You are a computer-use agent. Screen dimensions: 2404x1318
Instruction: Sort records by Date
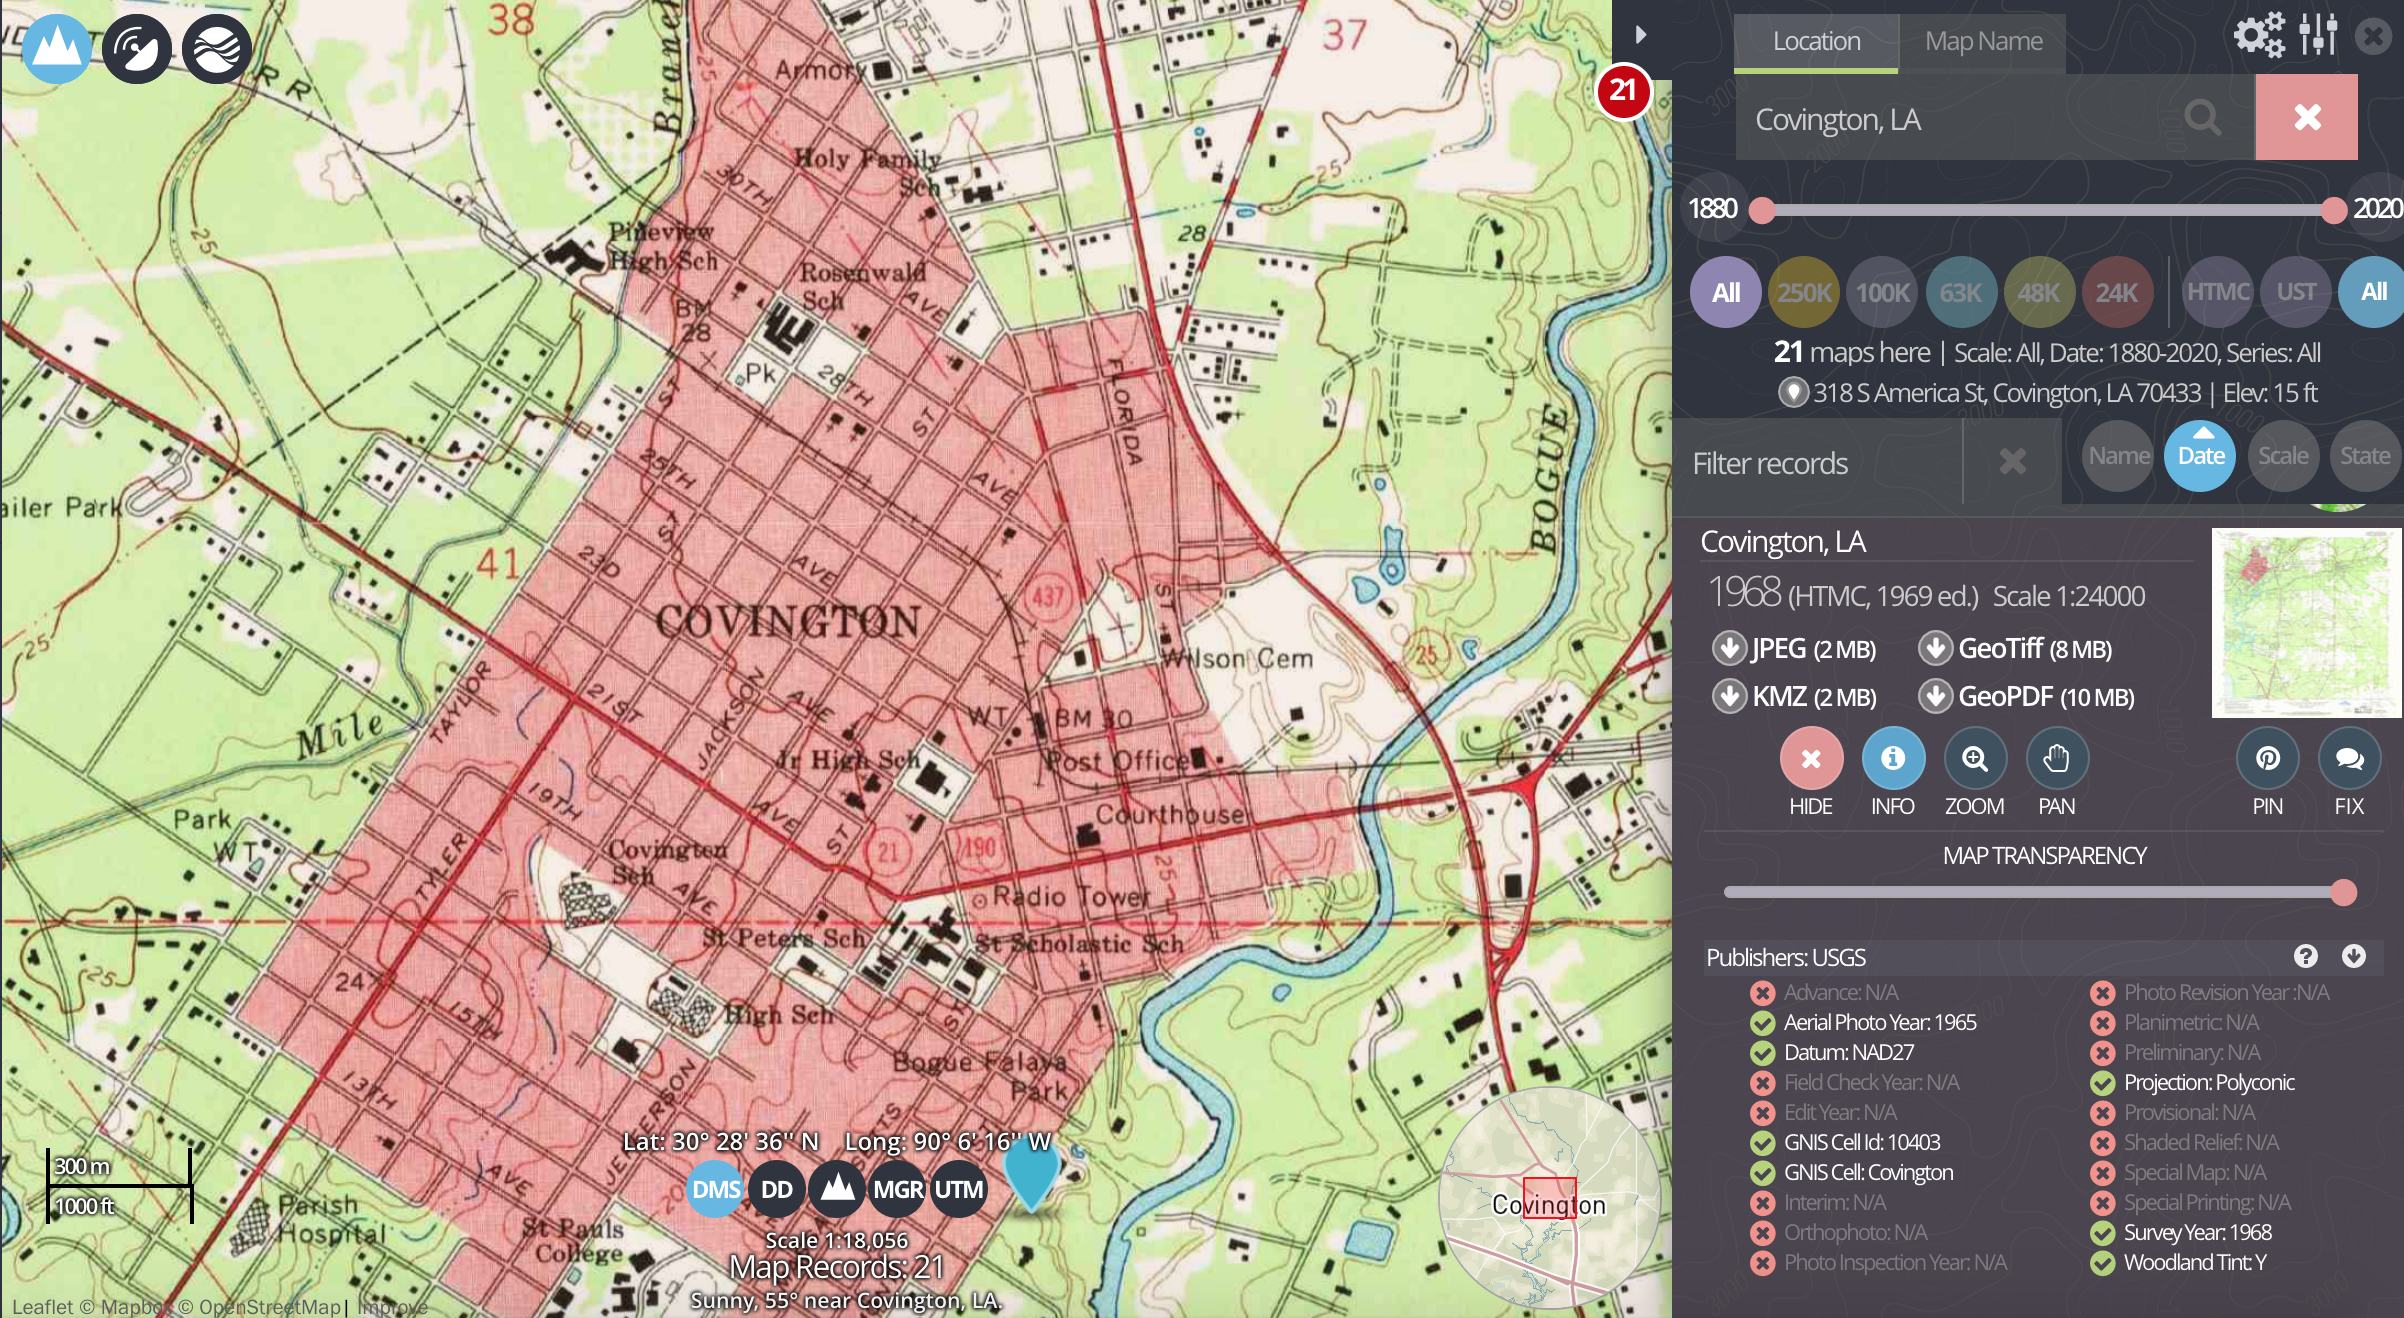(2200, 456)
